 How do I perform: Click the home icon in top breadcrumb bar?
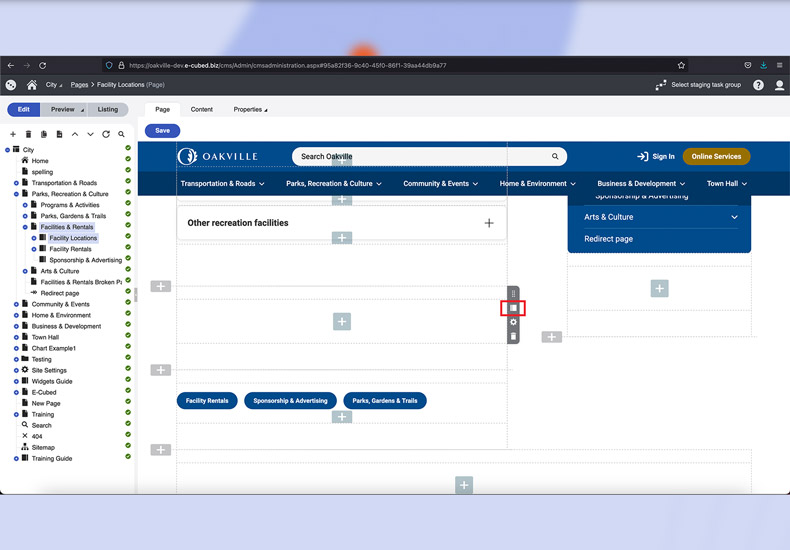(32, 85)
